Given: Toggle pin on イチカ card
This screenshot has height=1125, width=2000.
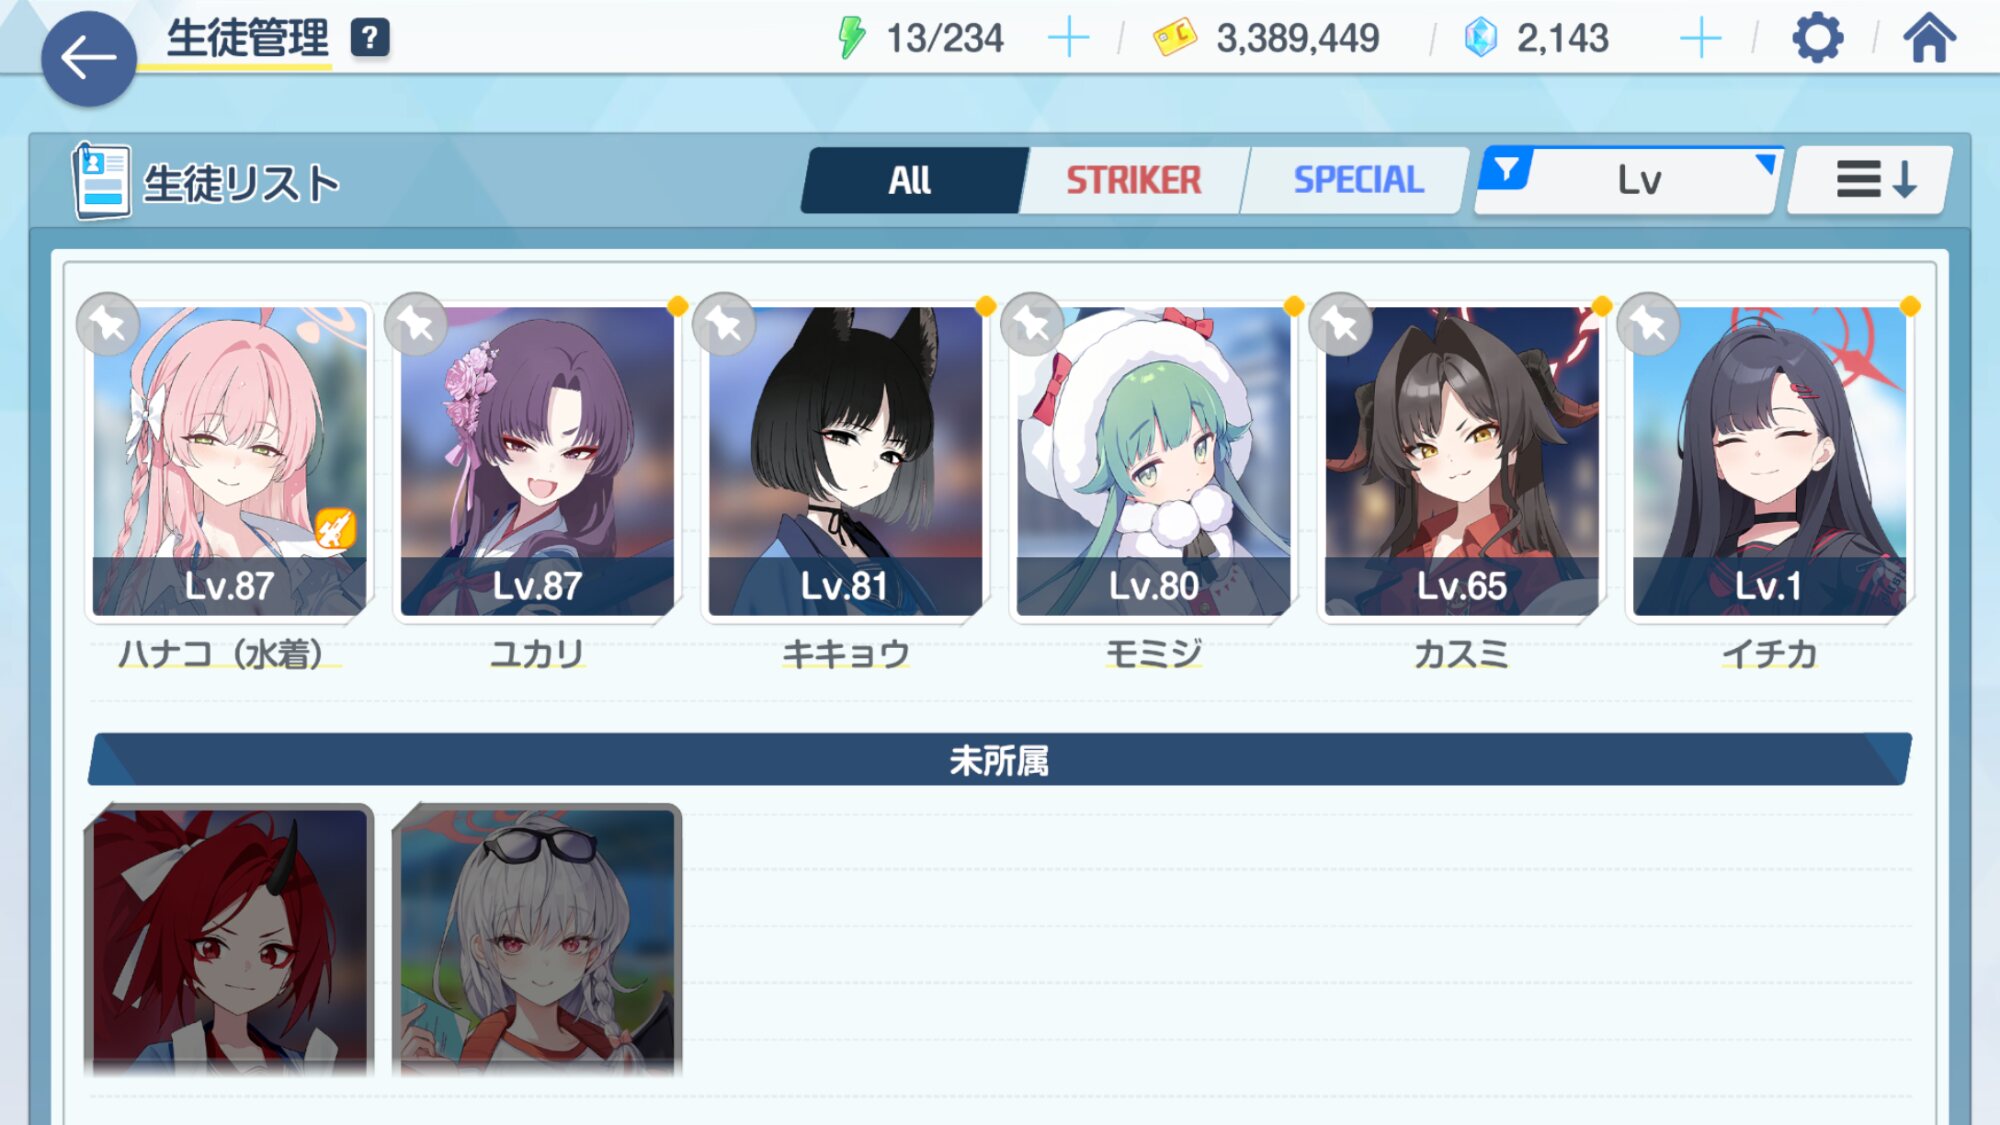Looking at the screenshot, I should pyautogui.click(x=1648, y=324).
